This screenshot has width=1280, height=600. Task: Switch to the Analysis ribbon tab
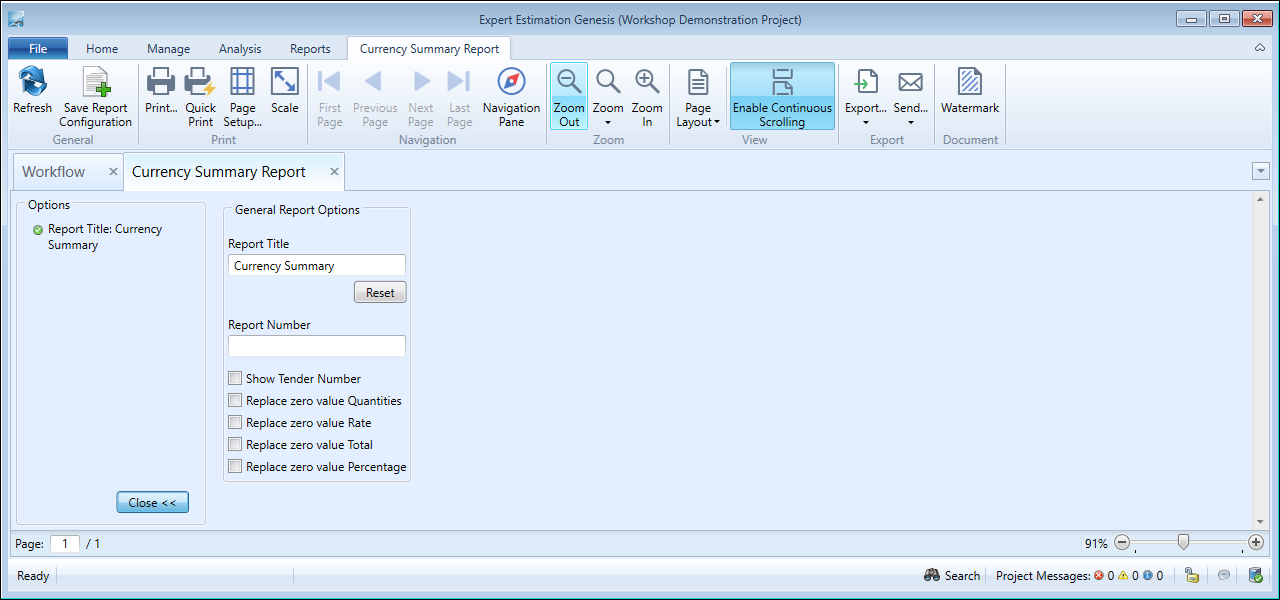(240, 49)
